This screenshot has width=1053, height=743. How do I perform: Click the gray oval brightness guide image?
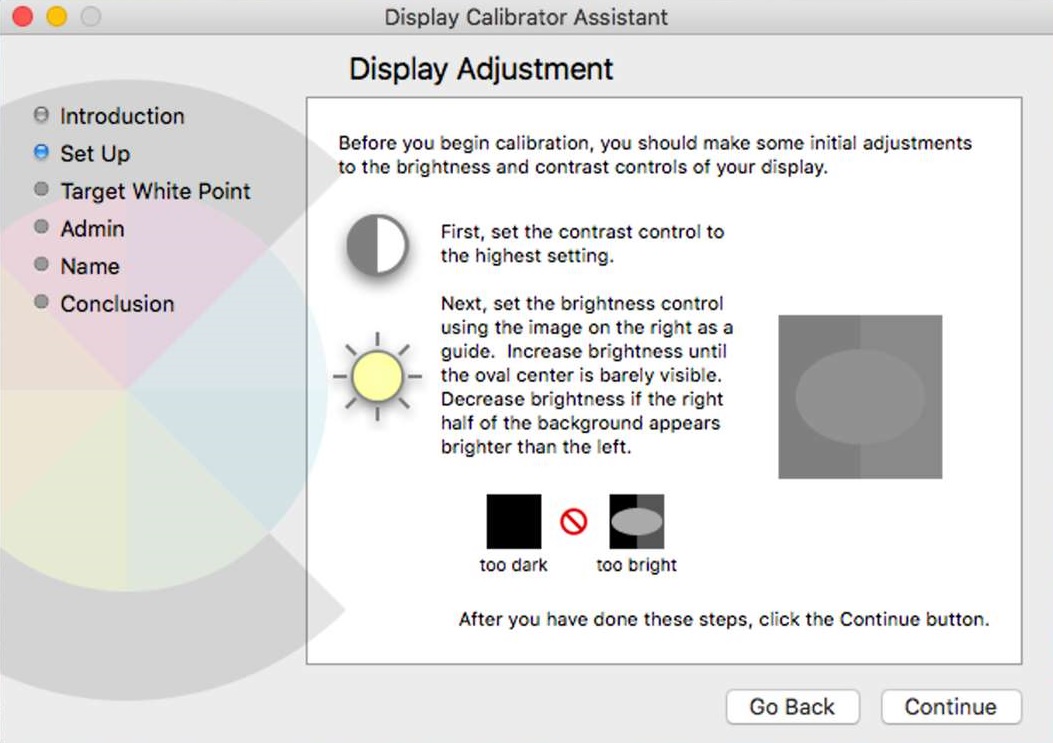[x=860, y=396]
